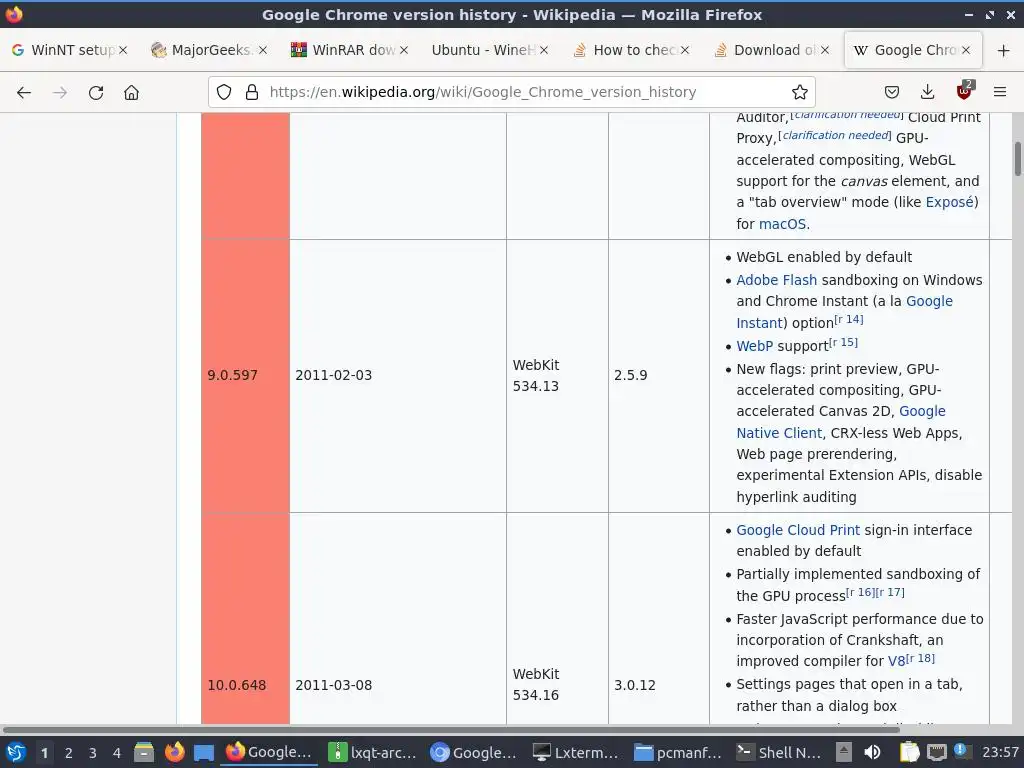Click the forward navigation arrow
The image size is (1024, 768).
click(x=60, y=93)
